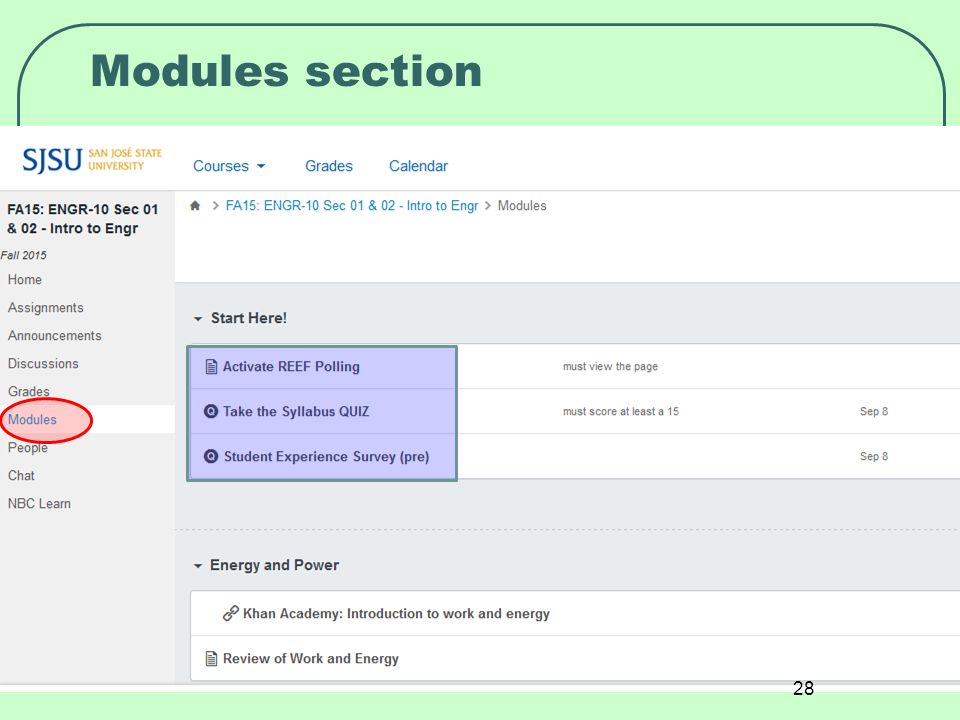The height and width of the screenshot is (720, 960).
Task: Go to Home in course sidebar
Action: [24, 280]
